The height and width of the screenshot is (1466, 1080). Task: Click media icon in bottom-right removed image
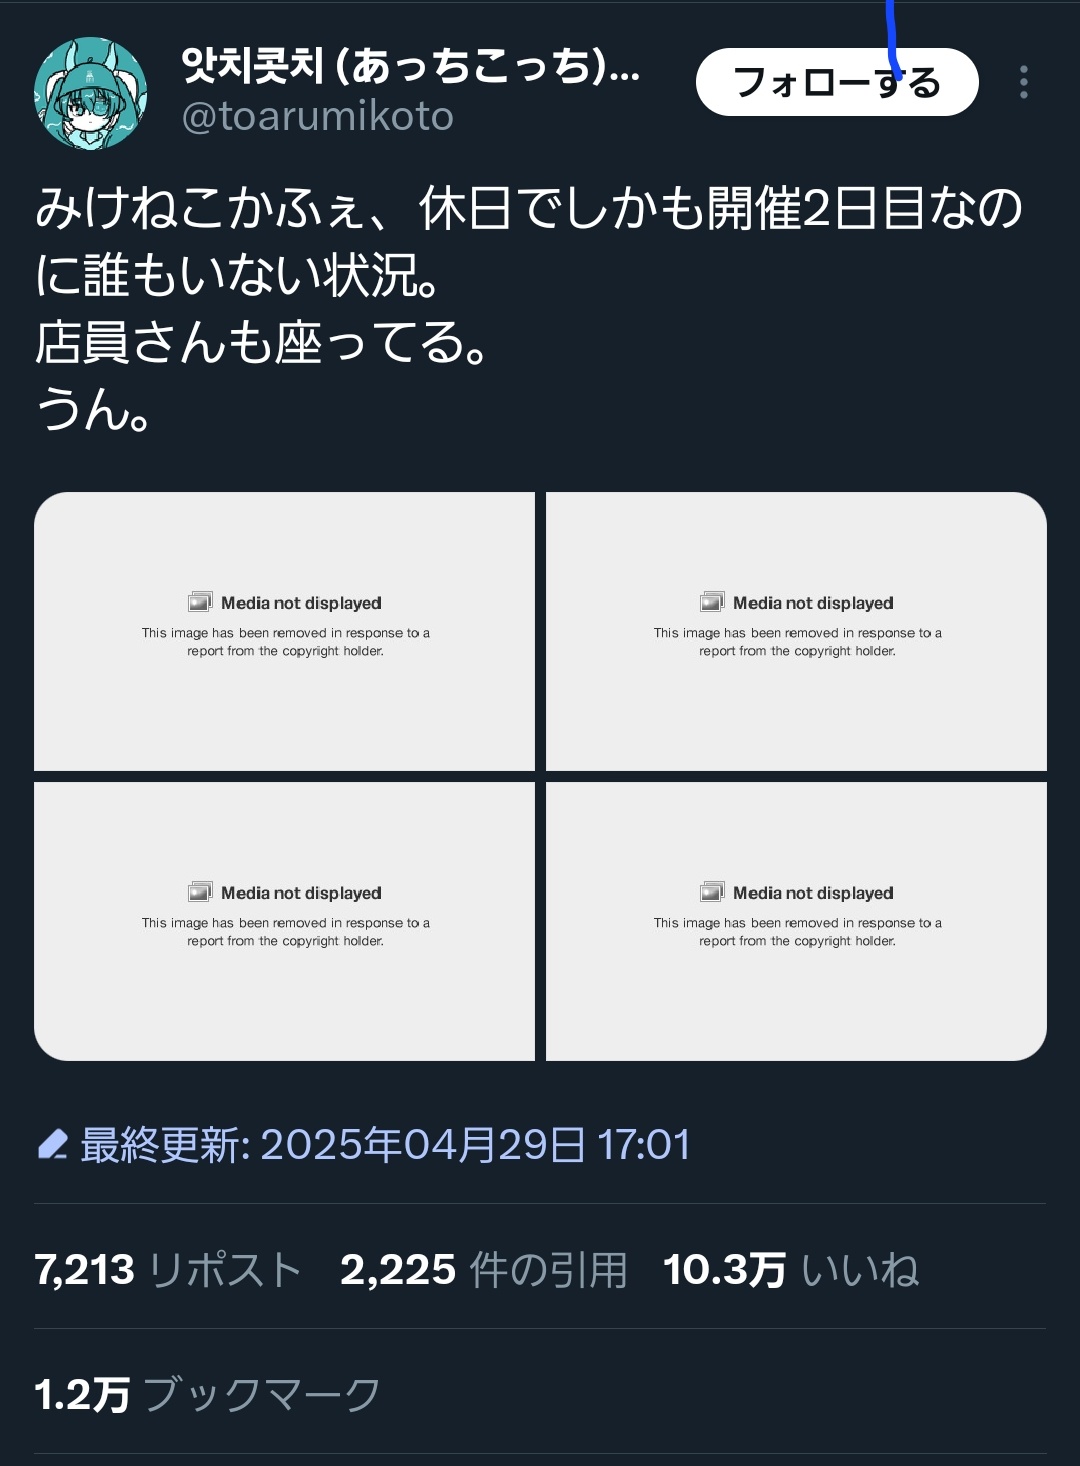click(x=712, y=892)
